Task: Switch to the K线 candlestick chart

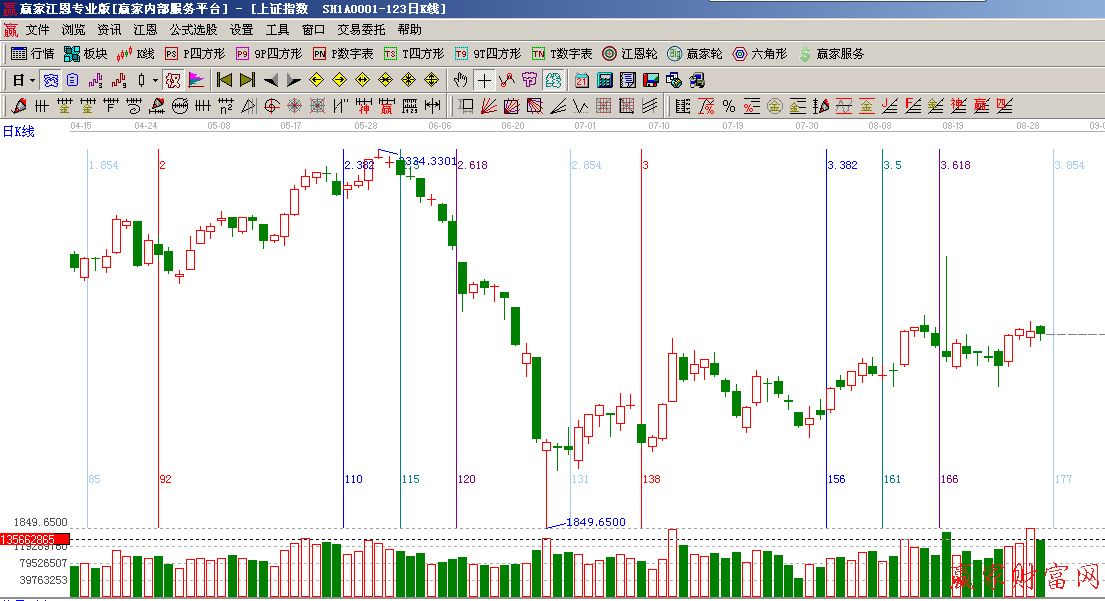Action: pyautogui.click(x=136, y=54)
